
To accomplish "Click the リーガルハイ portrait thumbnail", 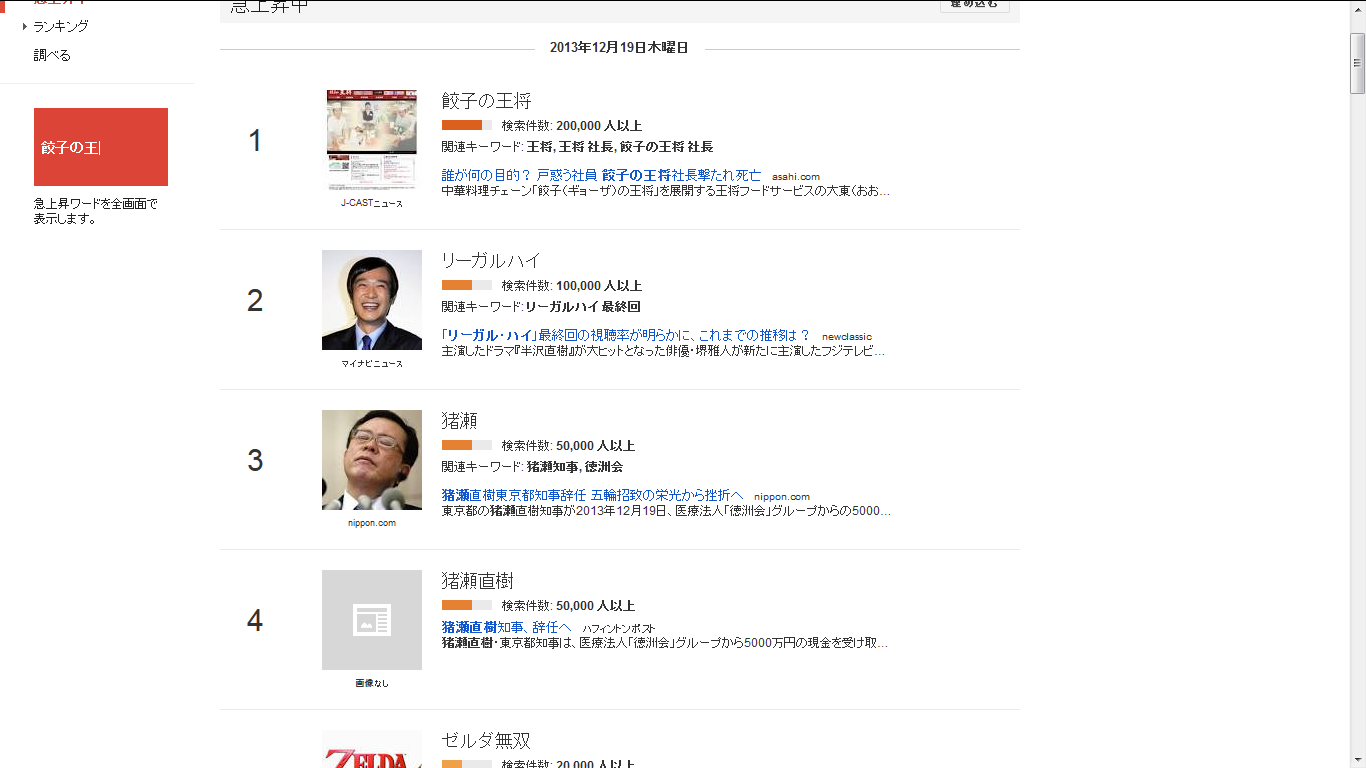I will pyautogui.click(x=372, y=300).
